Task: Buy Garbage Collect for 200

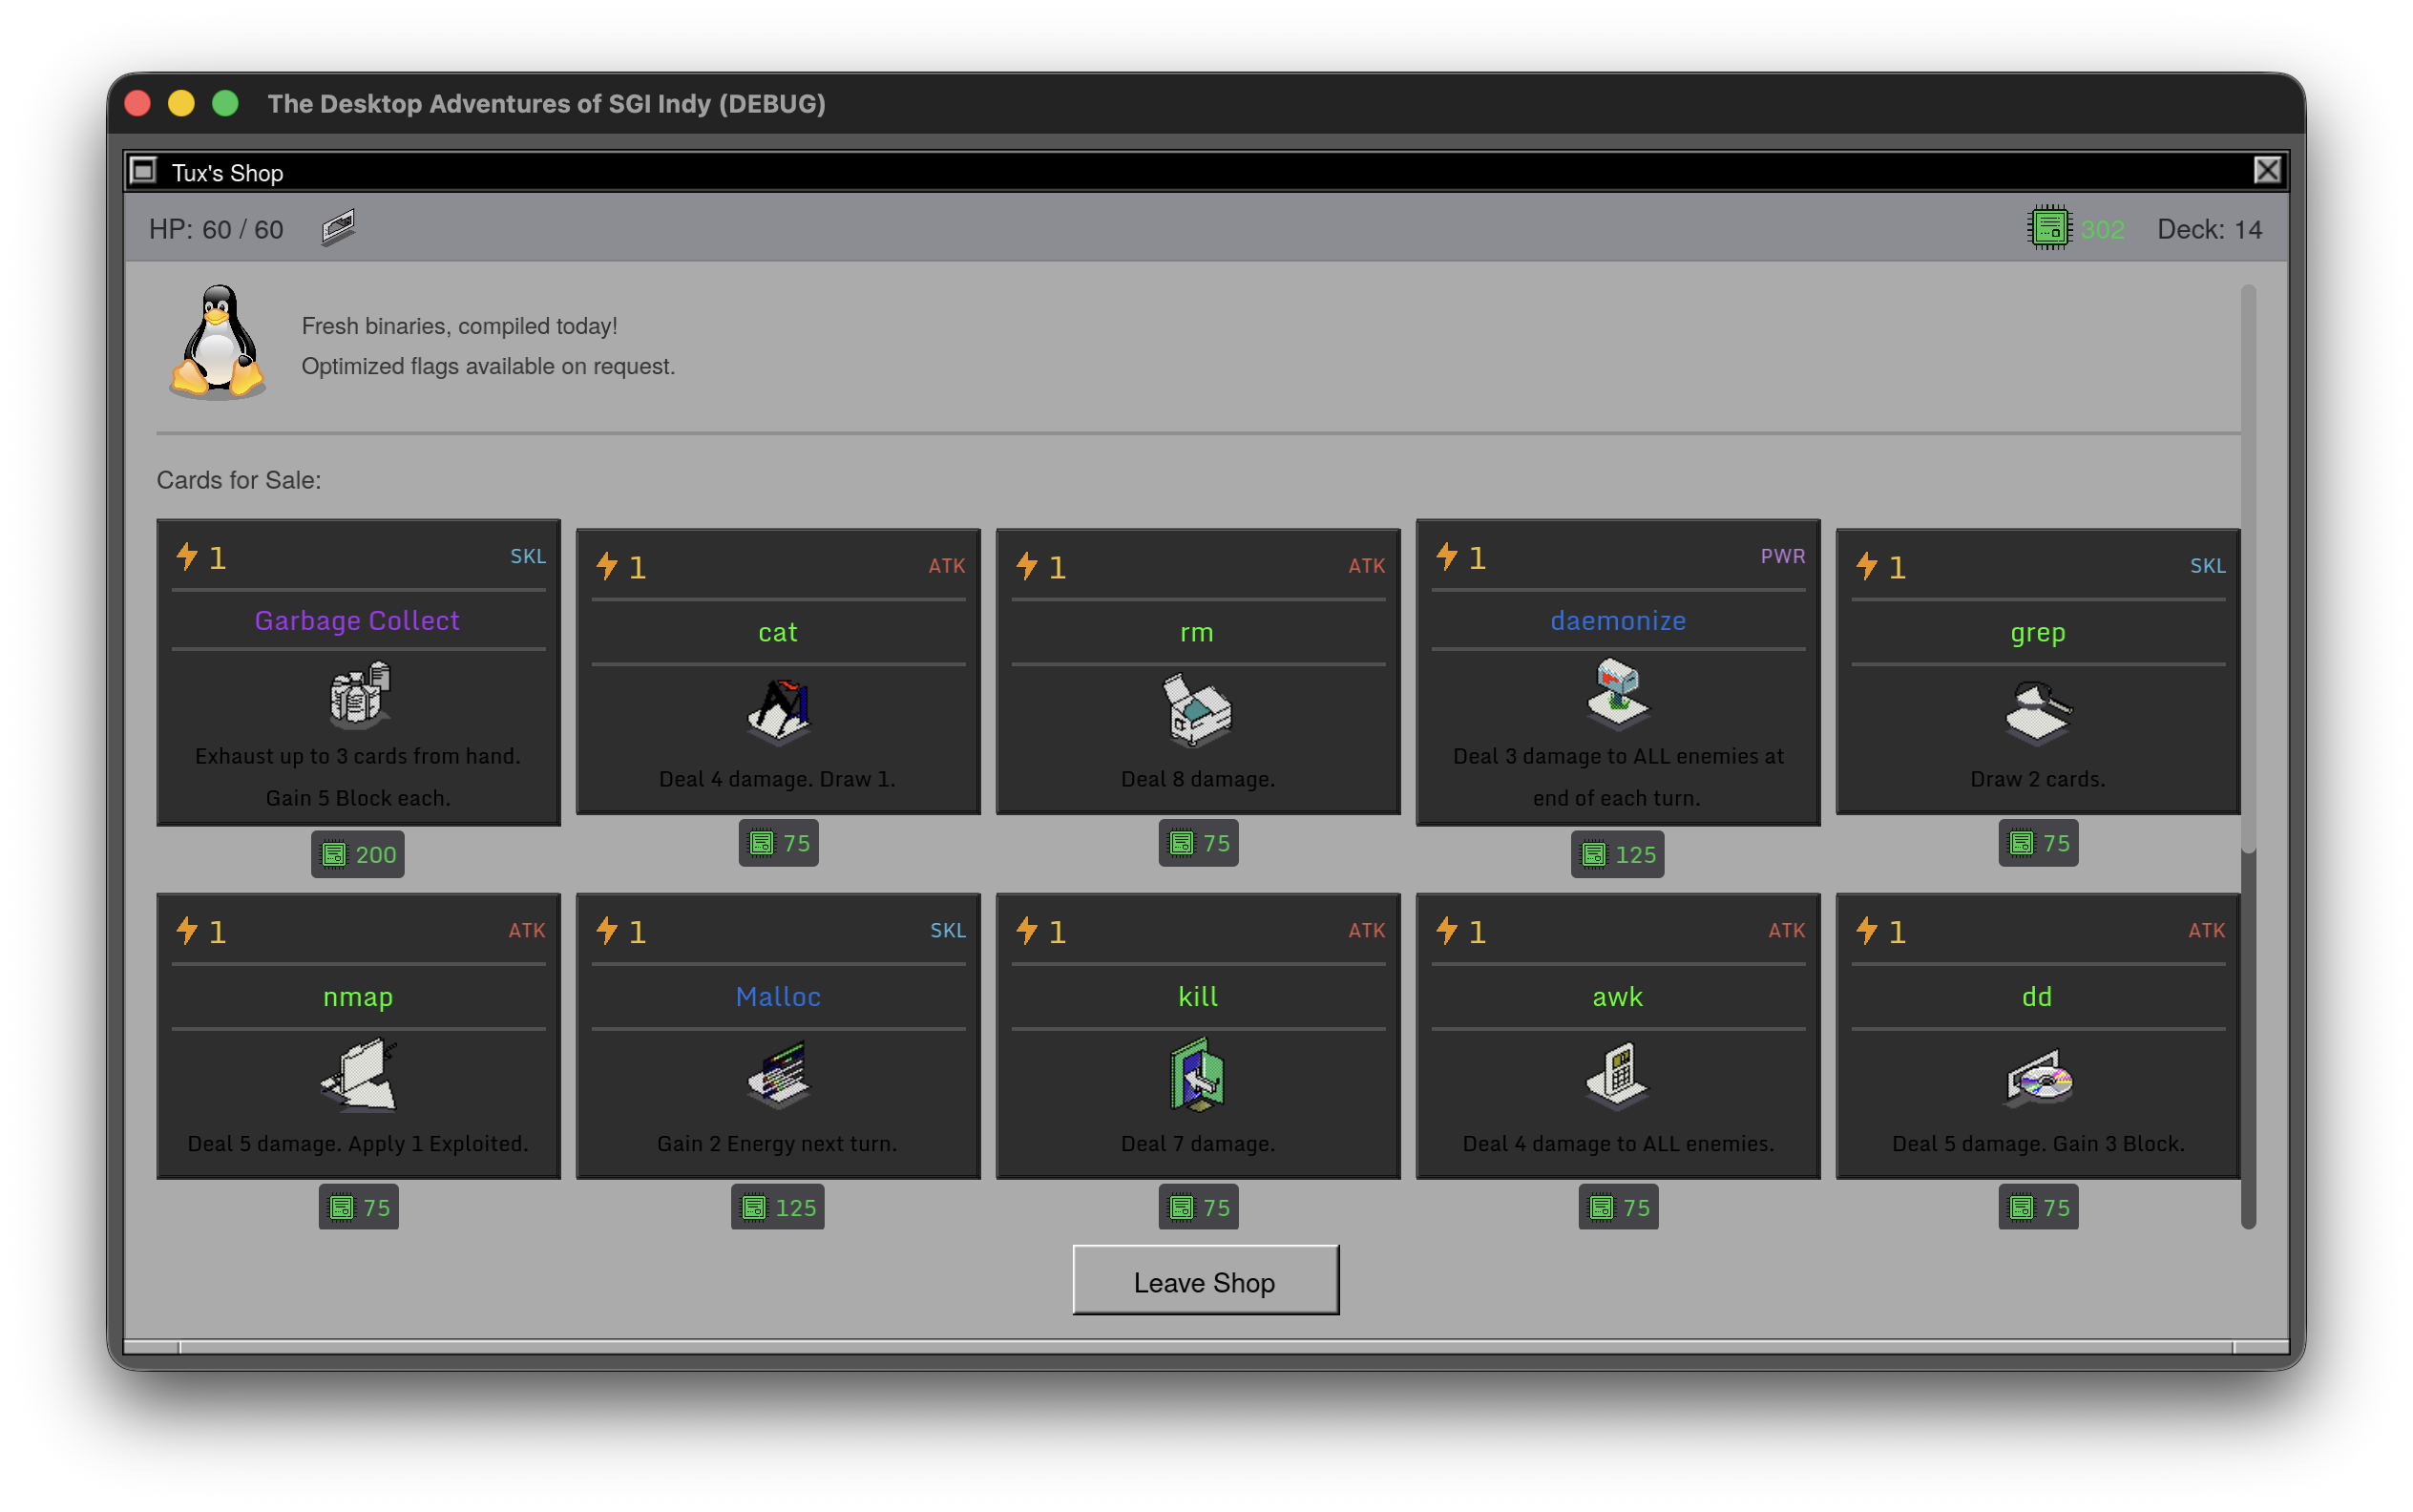Action: (x=358, y=854)
